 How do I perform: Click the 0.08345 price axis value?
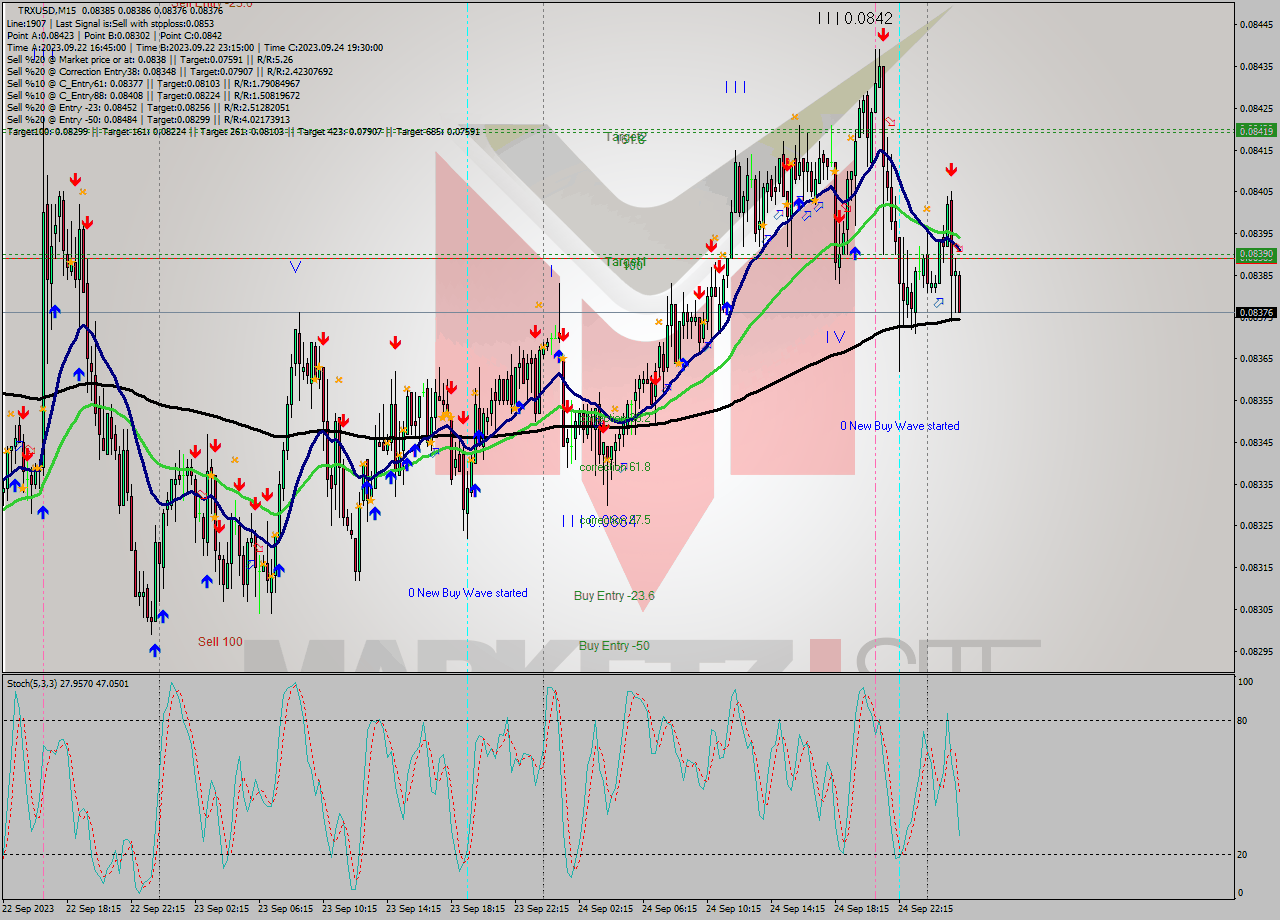point(1256,442)
